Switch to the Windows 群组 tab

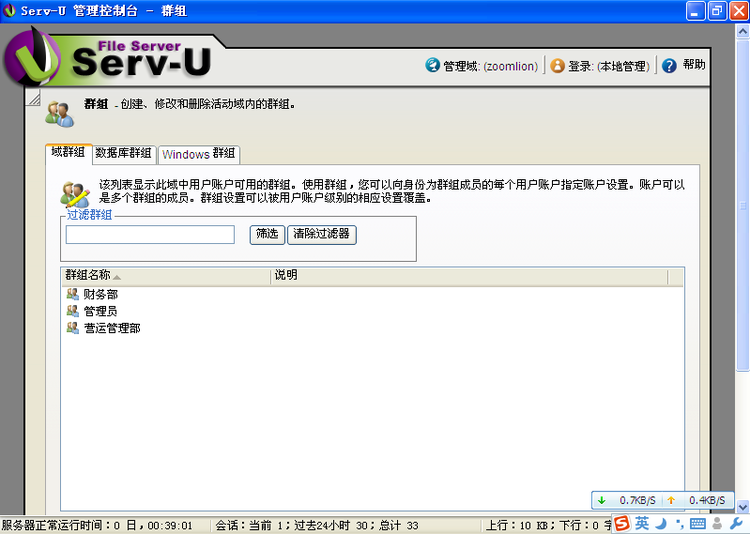point(198,154)
